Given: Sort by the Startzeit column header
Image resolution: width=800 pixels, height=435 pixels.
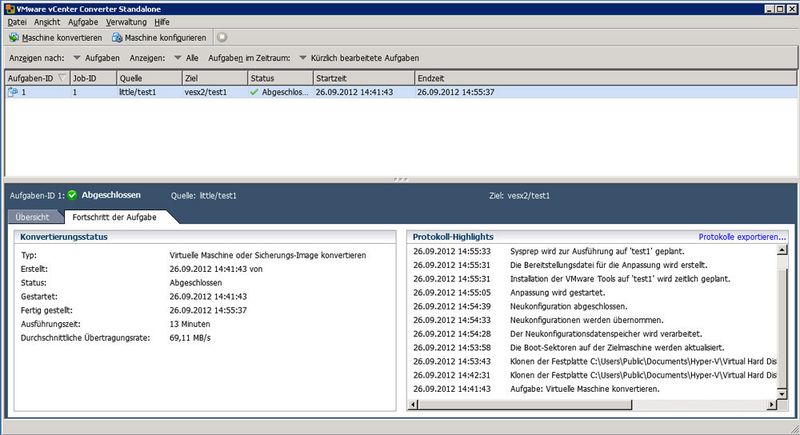Looking at the screenshot, I should click(364, 78).
